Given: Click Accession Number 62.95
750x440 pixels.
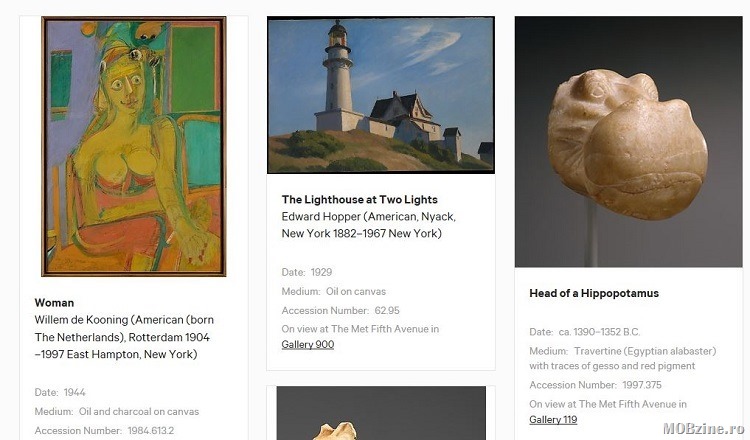Looking at the screenshot, I should coord(340,310).
